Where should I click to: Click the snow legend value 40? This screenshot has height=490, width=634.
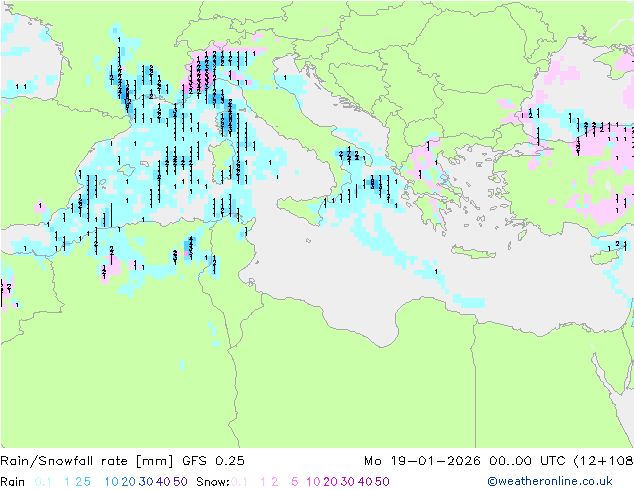[365, 482]
